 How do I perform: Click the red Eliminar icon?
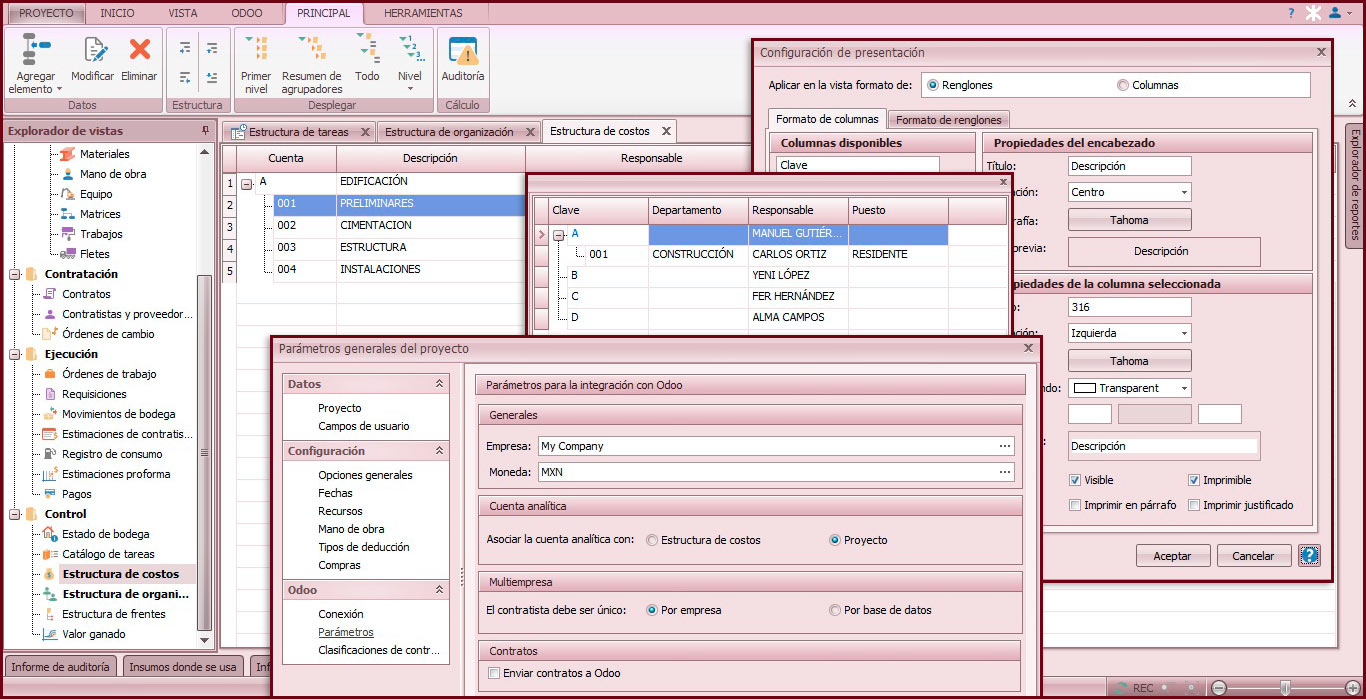click(x=140, y=49)
